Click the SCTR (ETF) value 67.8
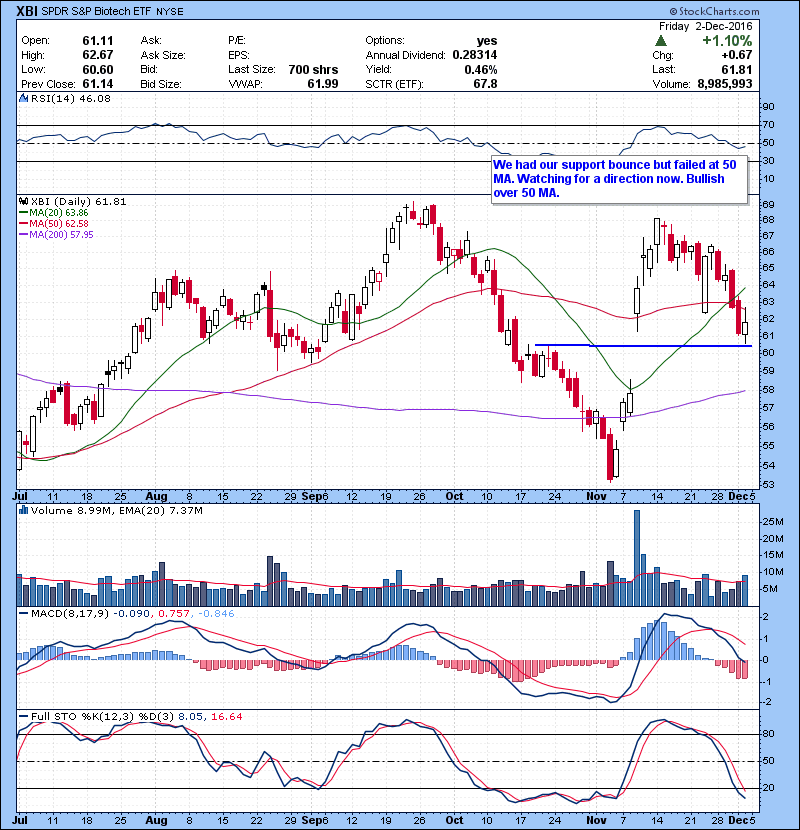The image size is (800, 830). point(486,84)
